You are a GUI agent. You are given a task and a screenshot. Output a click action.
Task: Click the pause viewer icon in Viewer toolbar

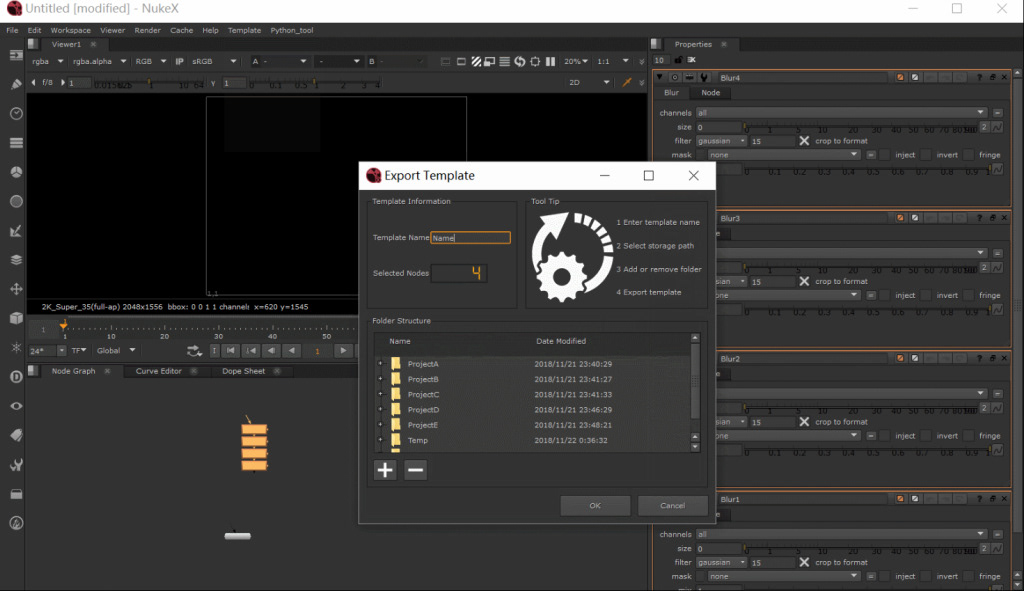pyautogui.click(x=551, y=61)
